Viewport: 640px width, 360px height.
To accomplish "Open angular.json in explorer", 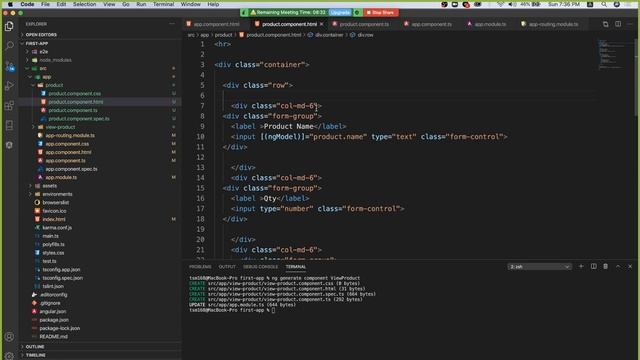I will click(52, 311).
